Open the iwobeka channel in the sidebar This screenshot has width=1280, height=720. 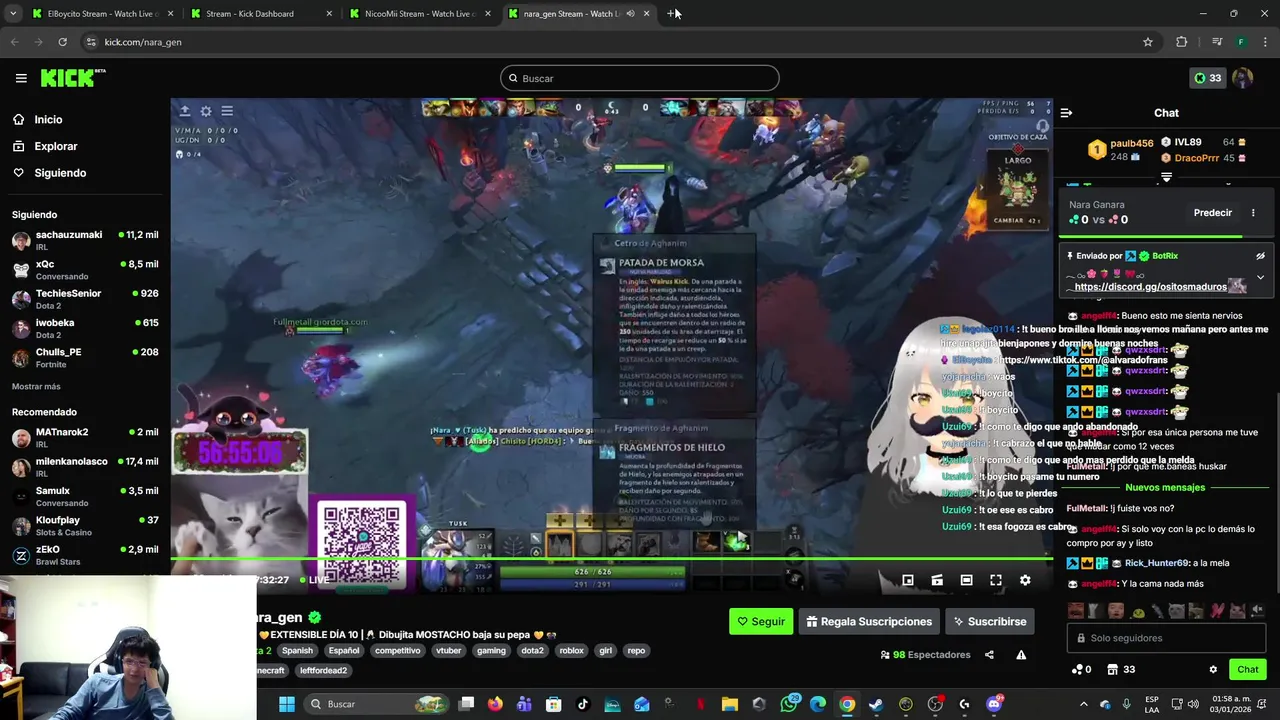(x=85, y=328)
